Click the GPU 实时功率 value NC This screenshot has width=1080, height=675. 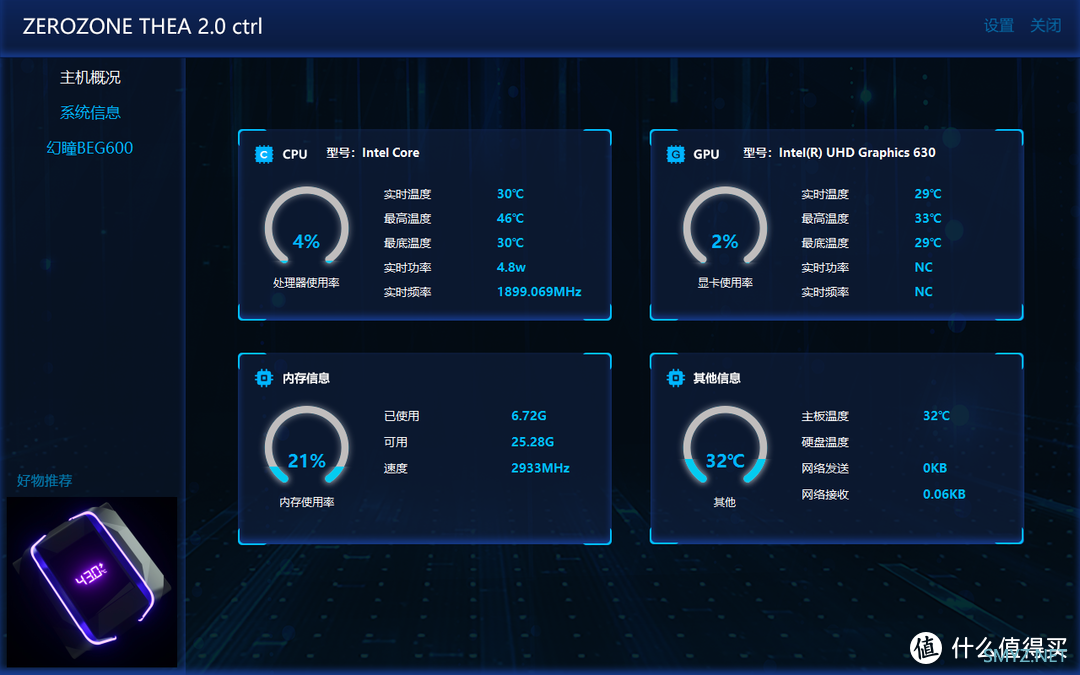[x=924, y=267]
